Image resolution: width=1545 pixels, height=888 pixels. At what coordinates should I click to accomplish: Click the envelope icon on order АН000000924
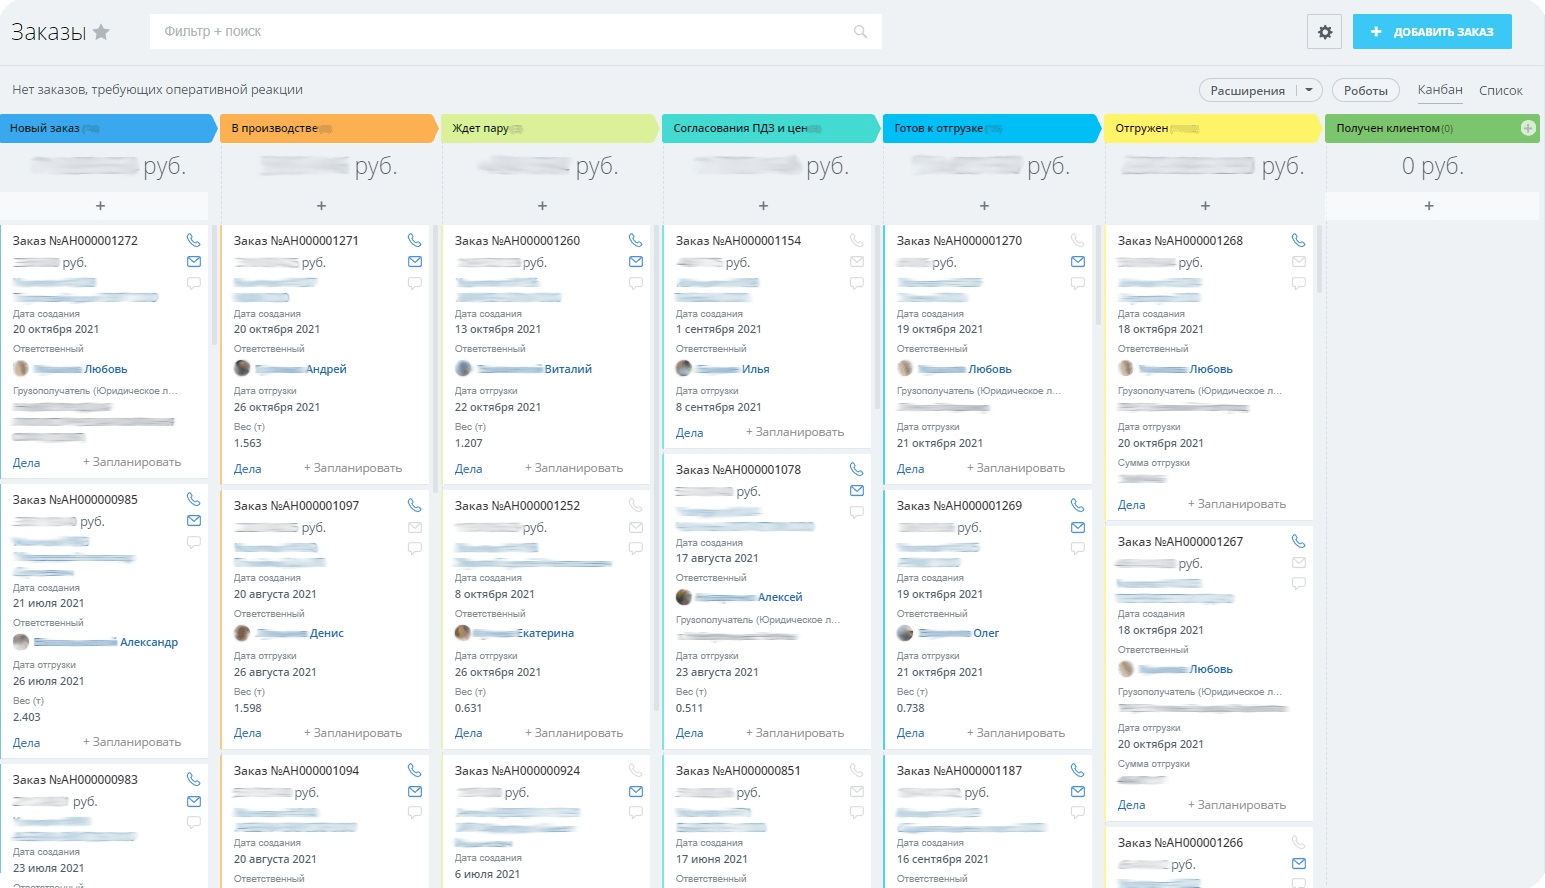click(636, 792)
